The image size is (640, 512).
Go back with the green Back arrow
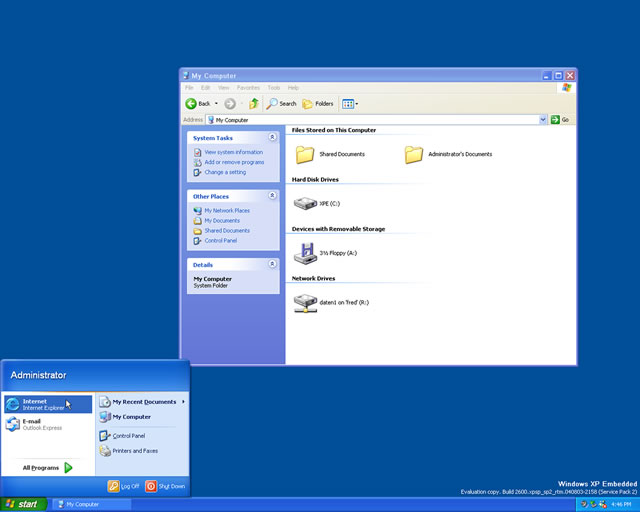(198, 104)
